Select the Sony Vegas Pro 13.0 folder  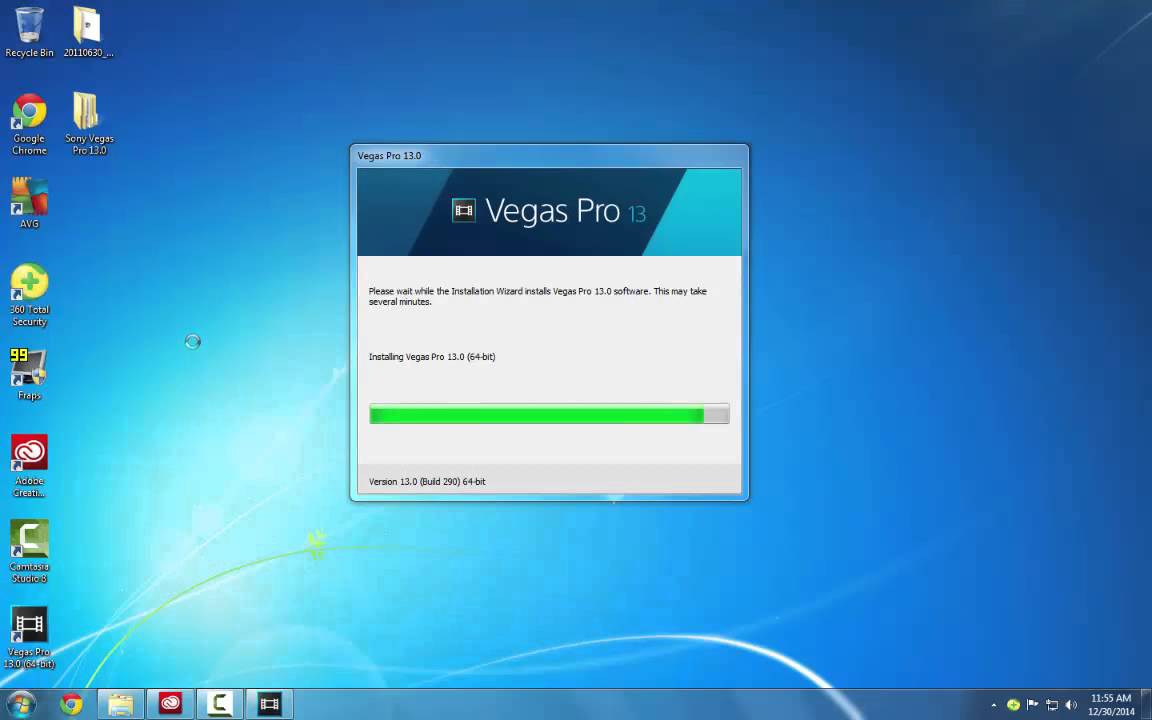pos(89,123)
